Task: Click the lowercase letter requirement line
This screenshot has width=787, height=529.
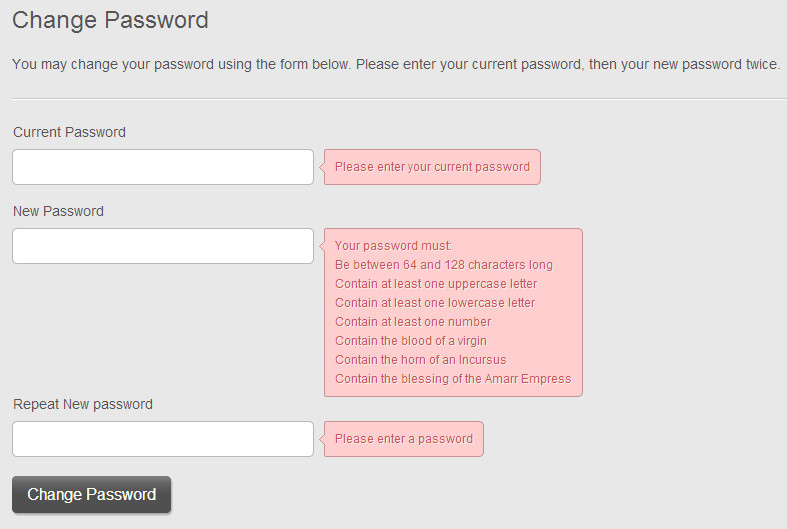Action: point(435,303)
